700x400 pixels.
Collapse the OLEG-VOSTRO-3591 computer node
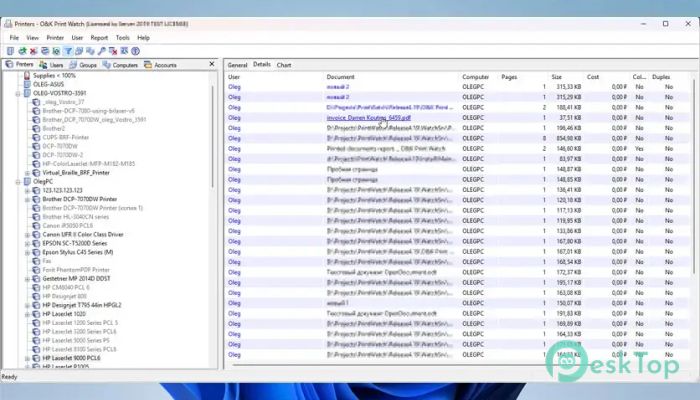pos(18,93)
